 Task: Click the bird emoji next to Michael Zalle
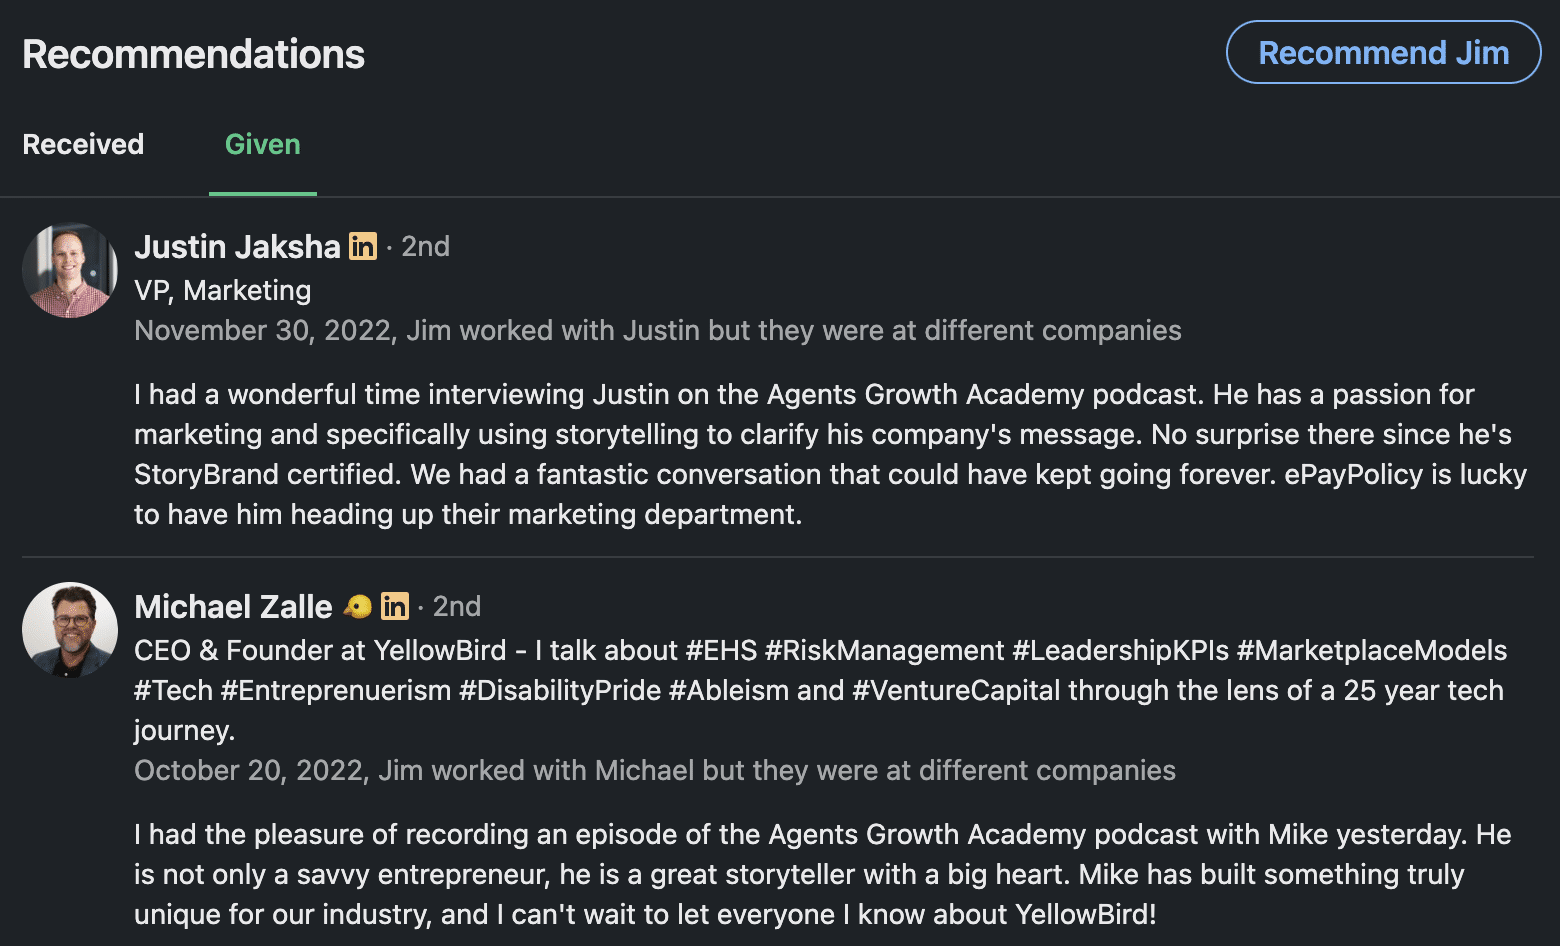coord(356,606)
